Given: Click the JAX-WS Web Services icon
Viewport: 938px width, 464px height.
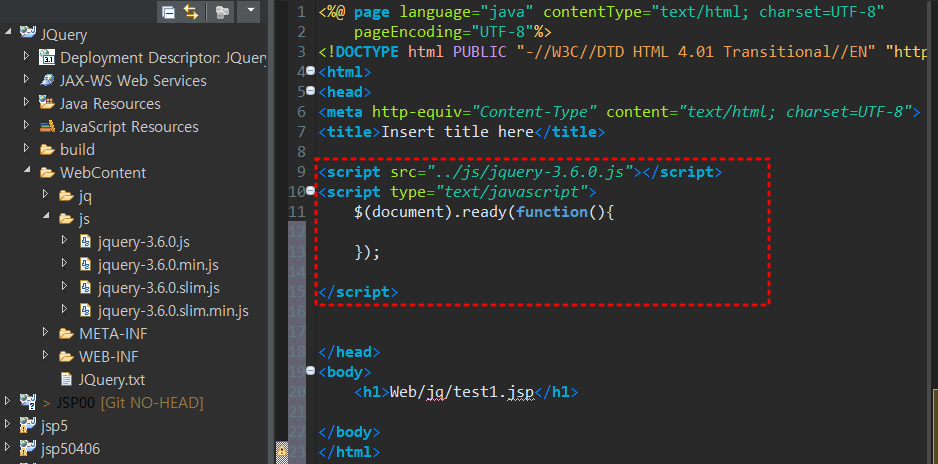Looking at the screenshot, I should click(47, 80).
